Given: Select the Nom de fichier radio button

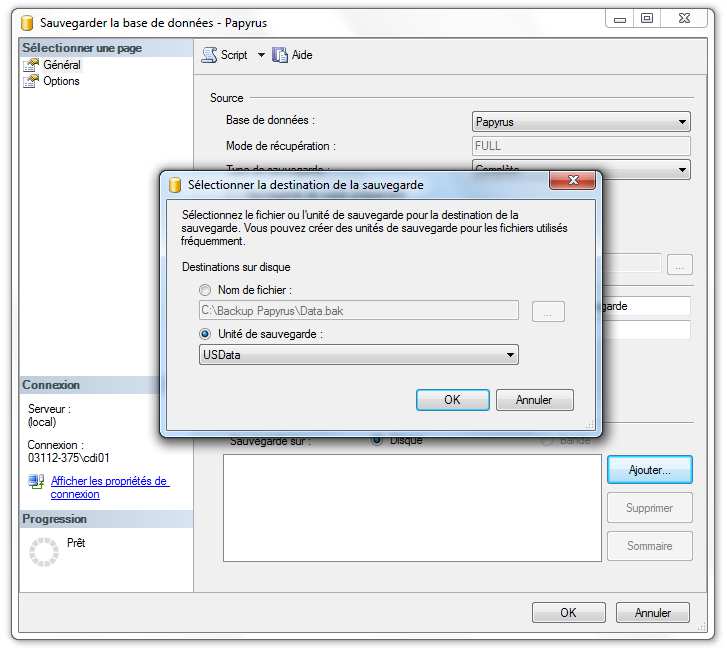Looking at the screenshot, I should 206,290.
